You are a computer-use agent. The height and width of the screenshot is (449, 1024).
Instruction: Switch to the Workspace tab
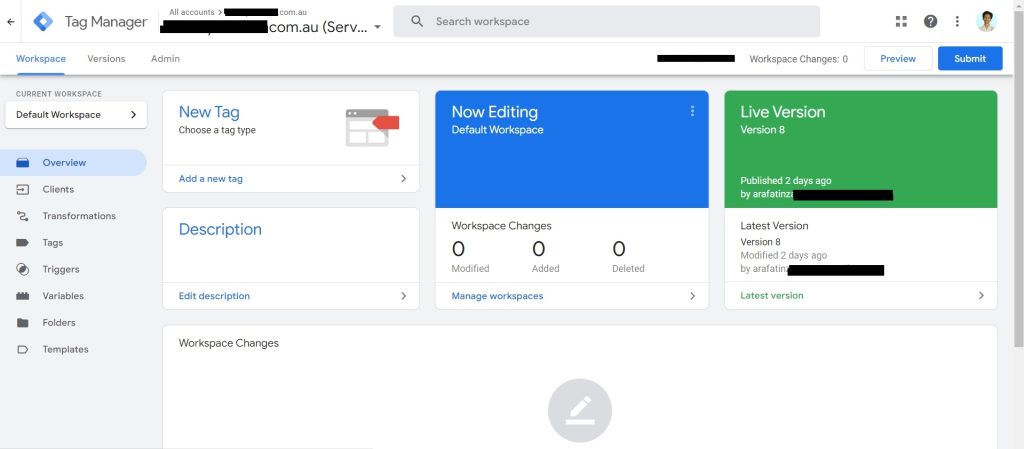point(40,59)
